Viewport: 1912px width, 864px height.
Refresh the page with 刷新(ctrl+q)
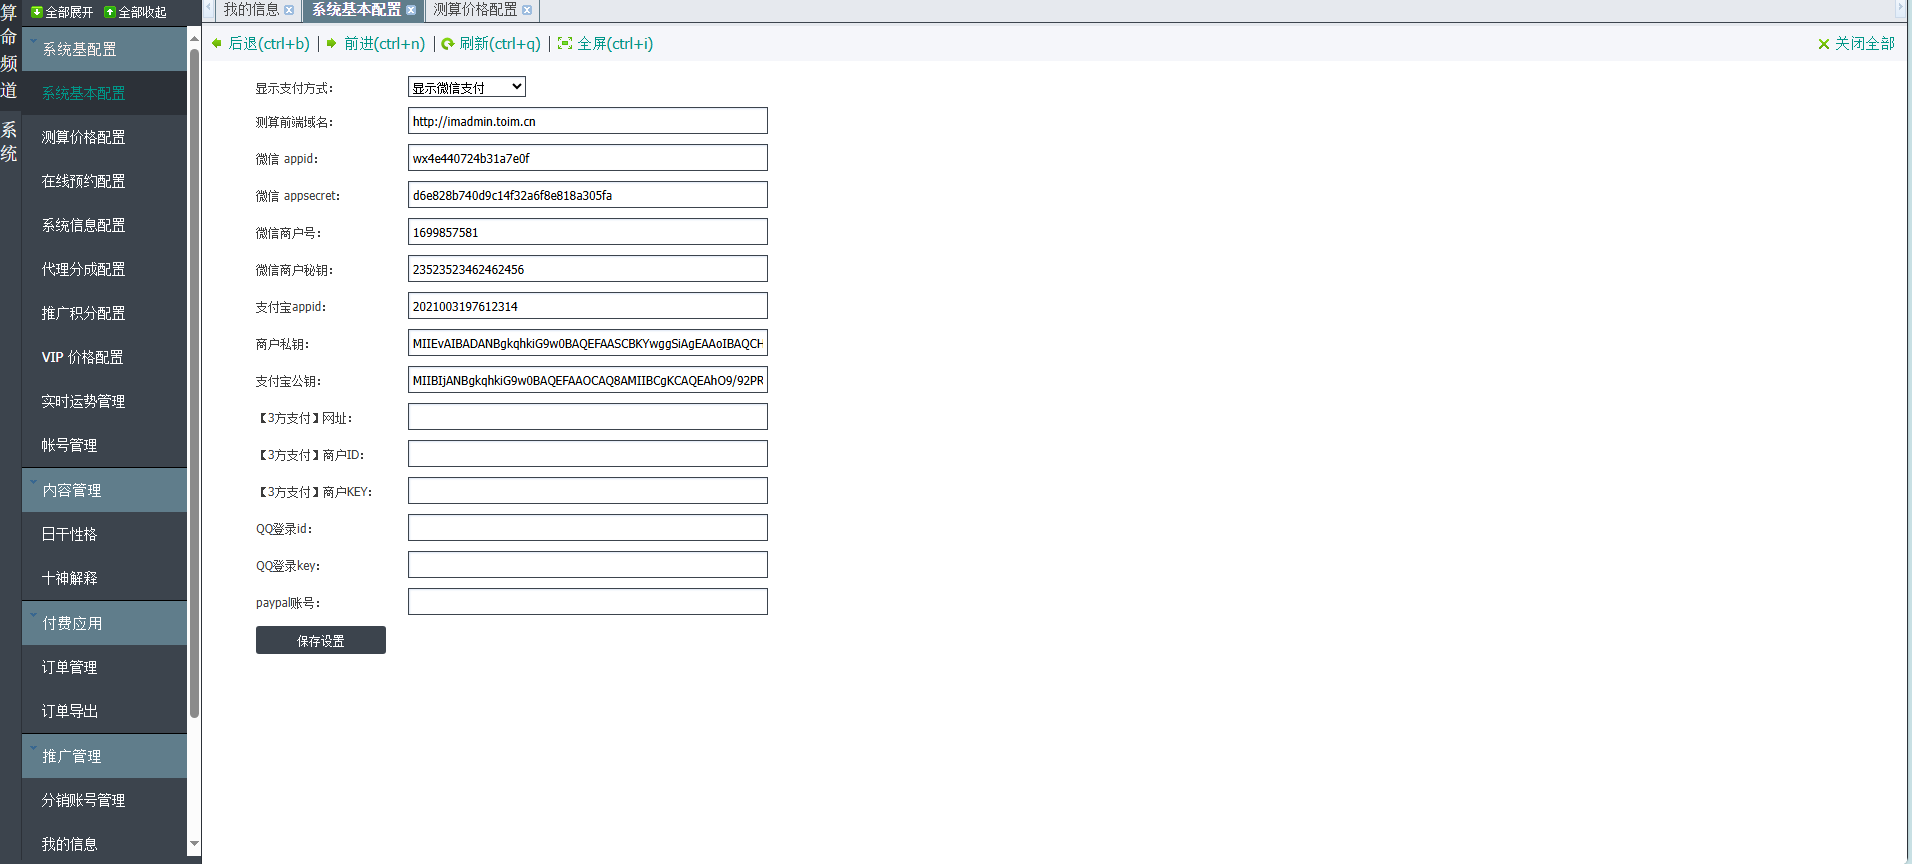(491, 44)
